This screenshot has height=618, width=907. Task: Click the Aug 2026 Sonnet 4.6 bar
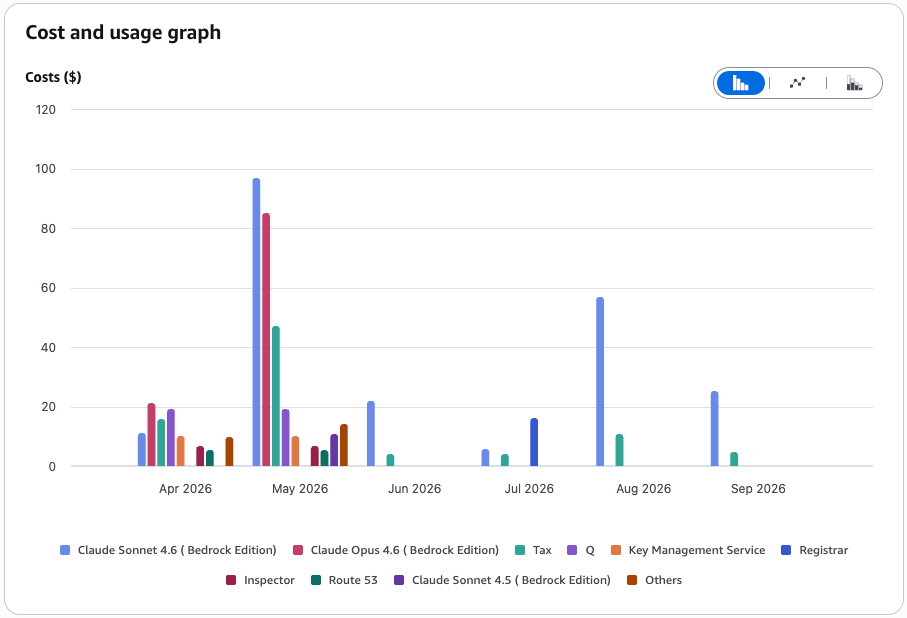(600, 382)
